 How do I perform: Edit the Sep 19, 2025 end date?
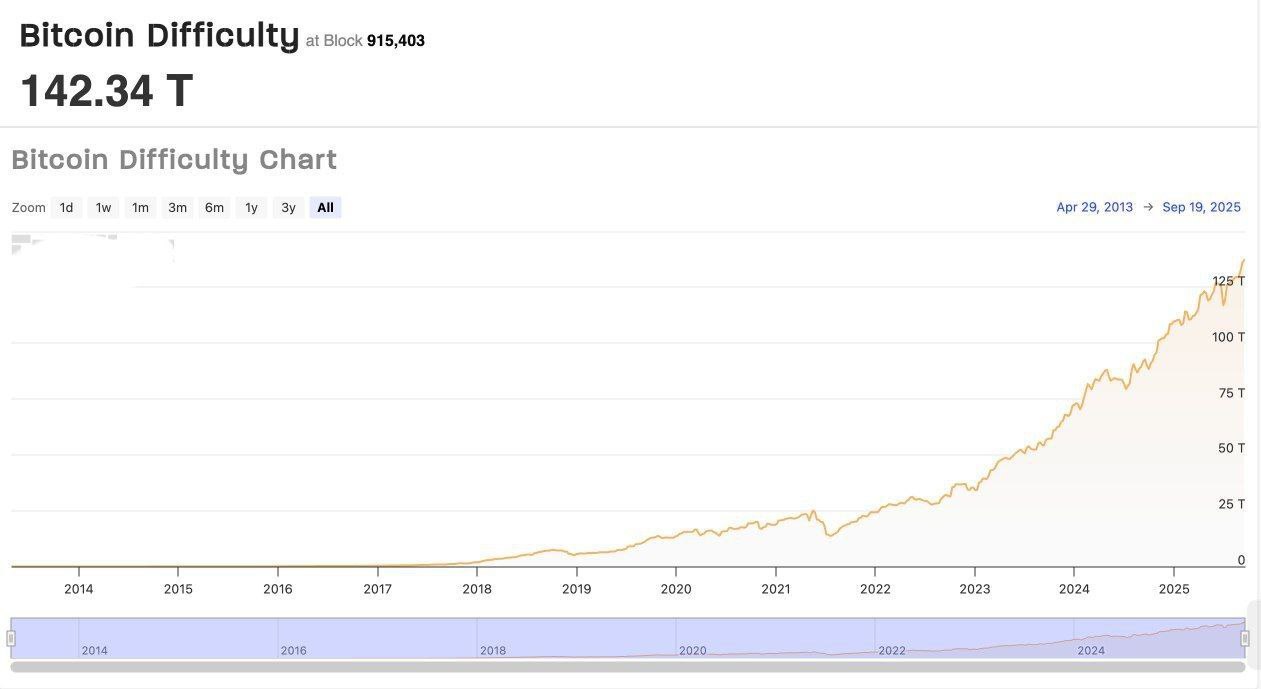tap(1201, 207)
